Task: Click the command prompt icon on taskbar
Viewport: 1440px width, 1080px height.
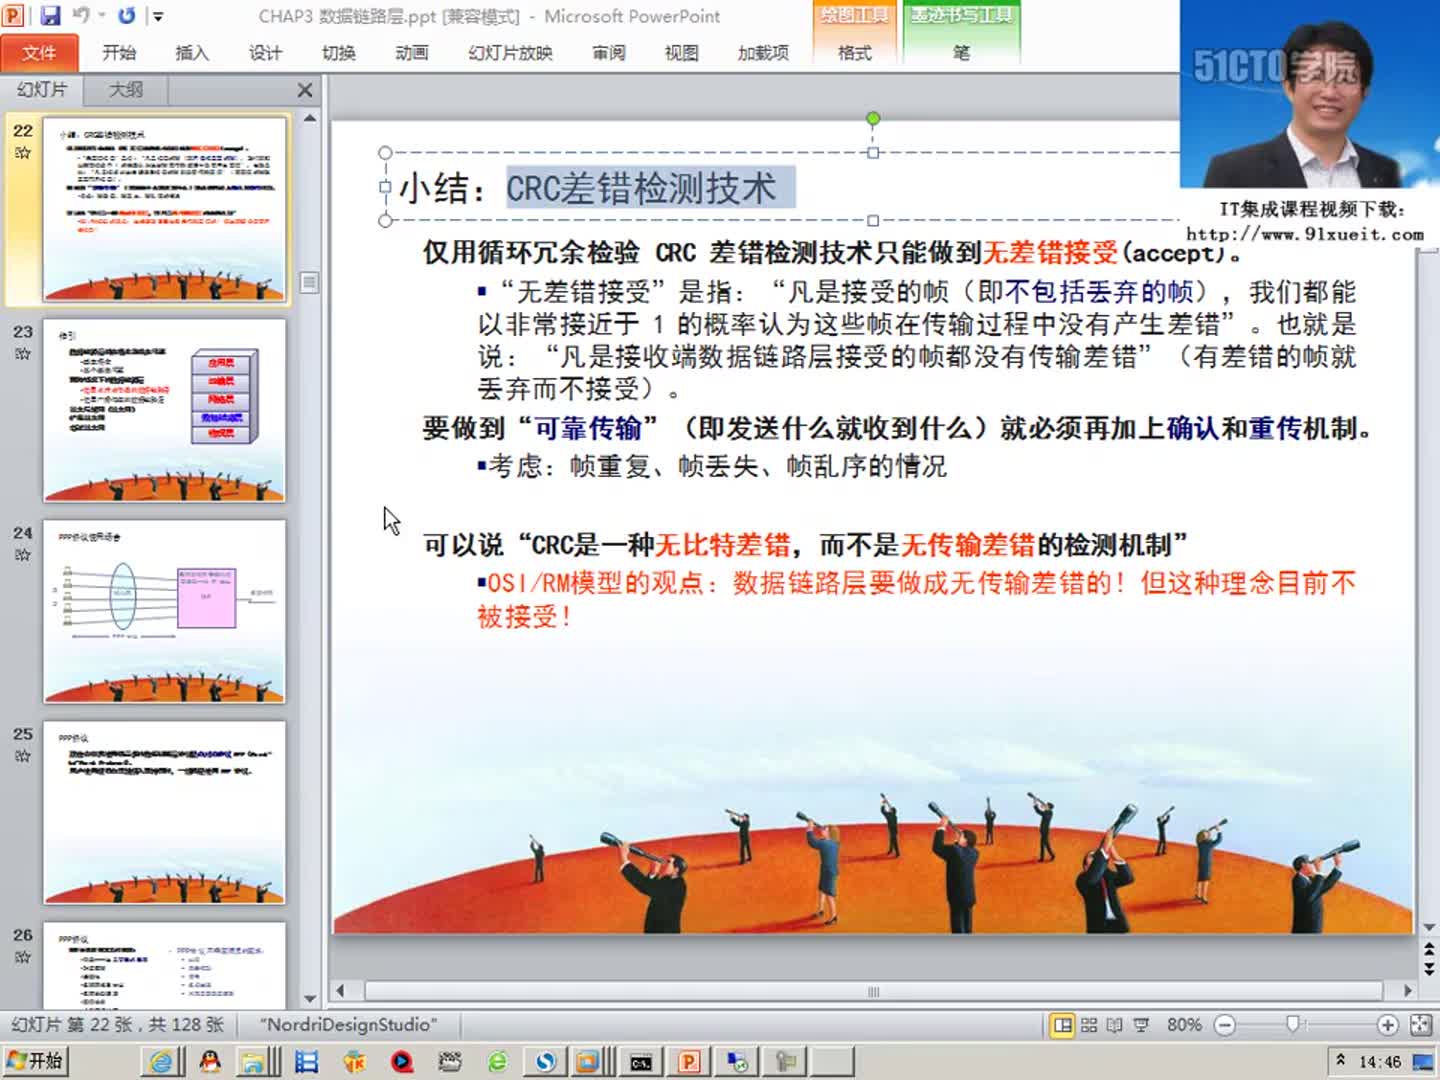Action: (641, 1062)
